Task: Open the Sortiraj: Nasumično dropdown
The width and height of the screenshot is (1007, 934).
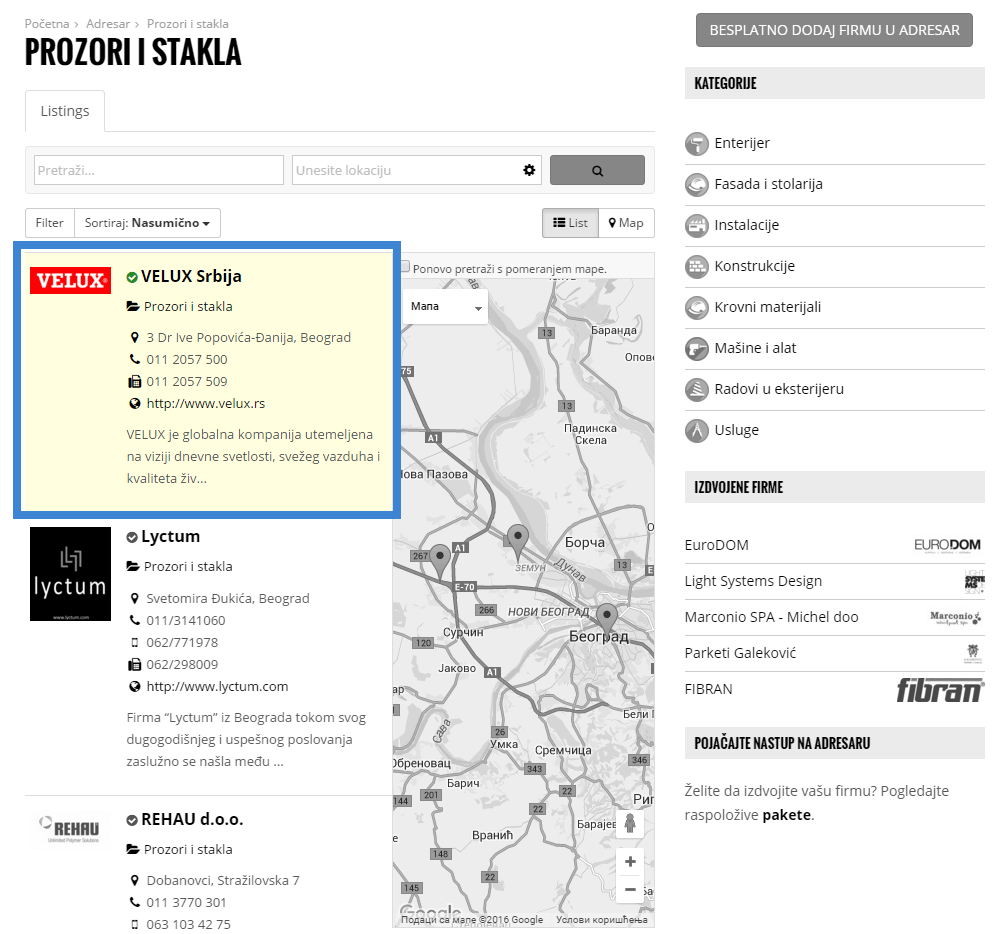Action: point(147,223)
